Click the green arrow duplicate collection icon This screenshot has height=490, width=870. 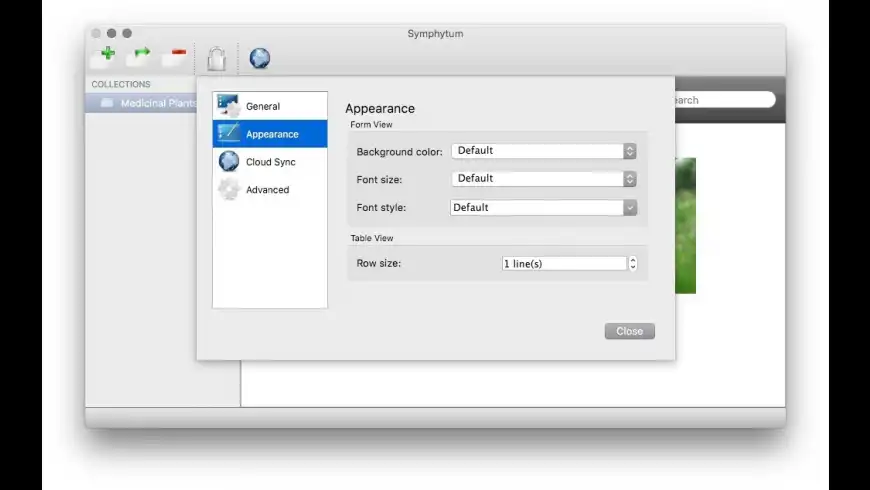[x=139, y=57]
